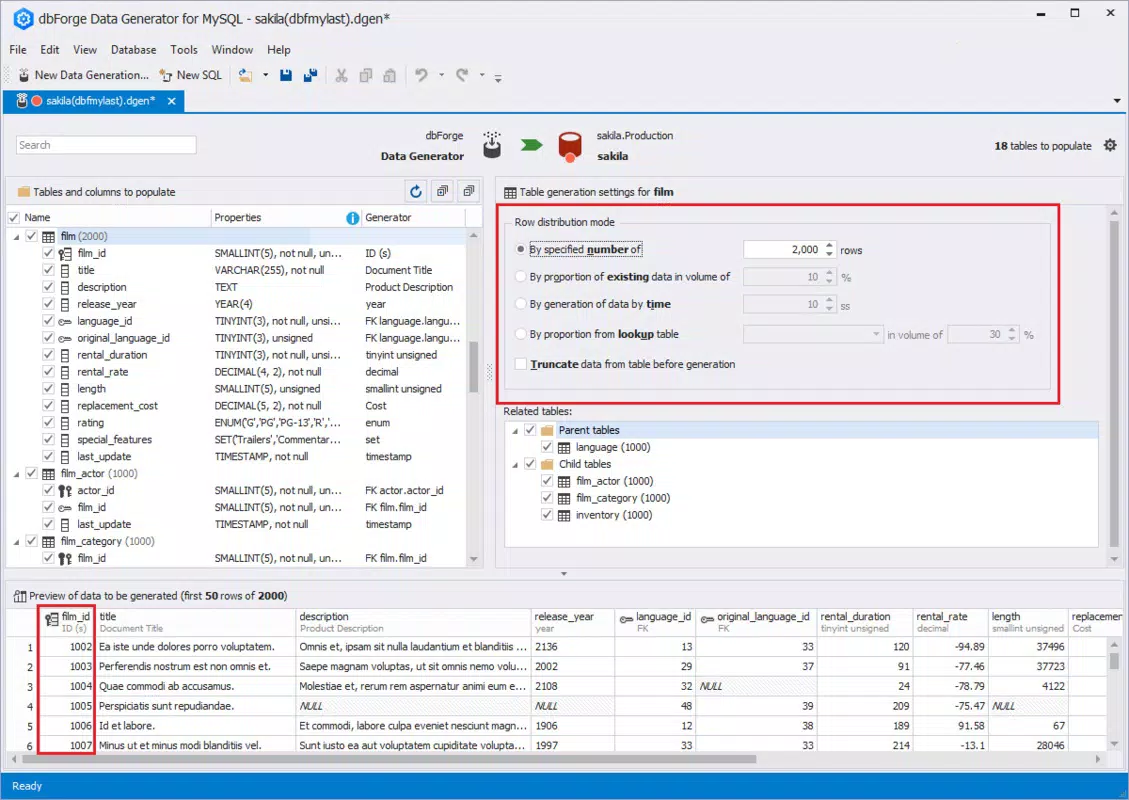Click the Copy icon in toolbar
This screenshot has height=800, width=1129.
click(x=366, y=75)
